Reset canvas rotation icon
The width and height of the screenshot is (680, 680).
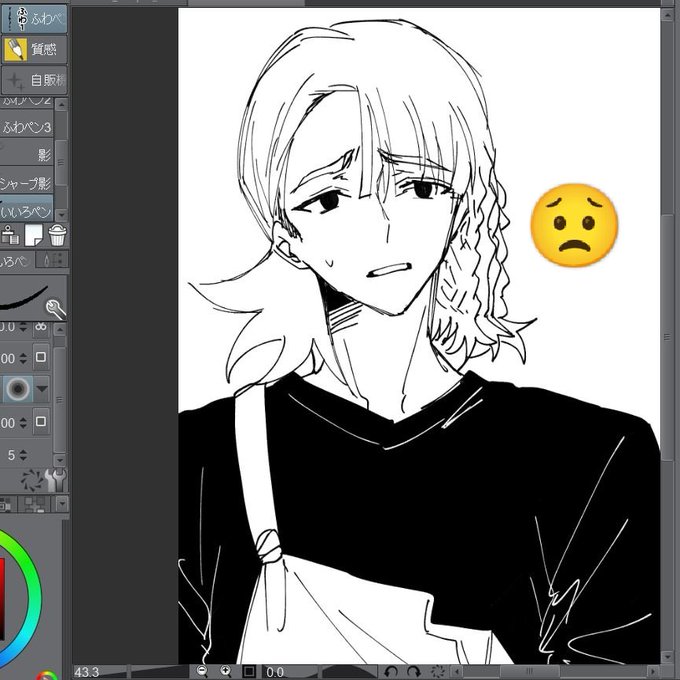(x=438, y=671)
